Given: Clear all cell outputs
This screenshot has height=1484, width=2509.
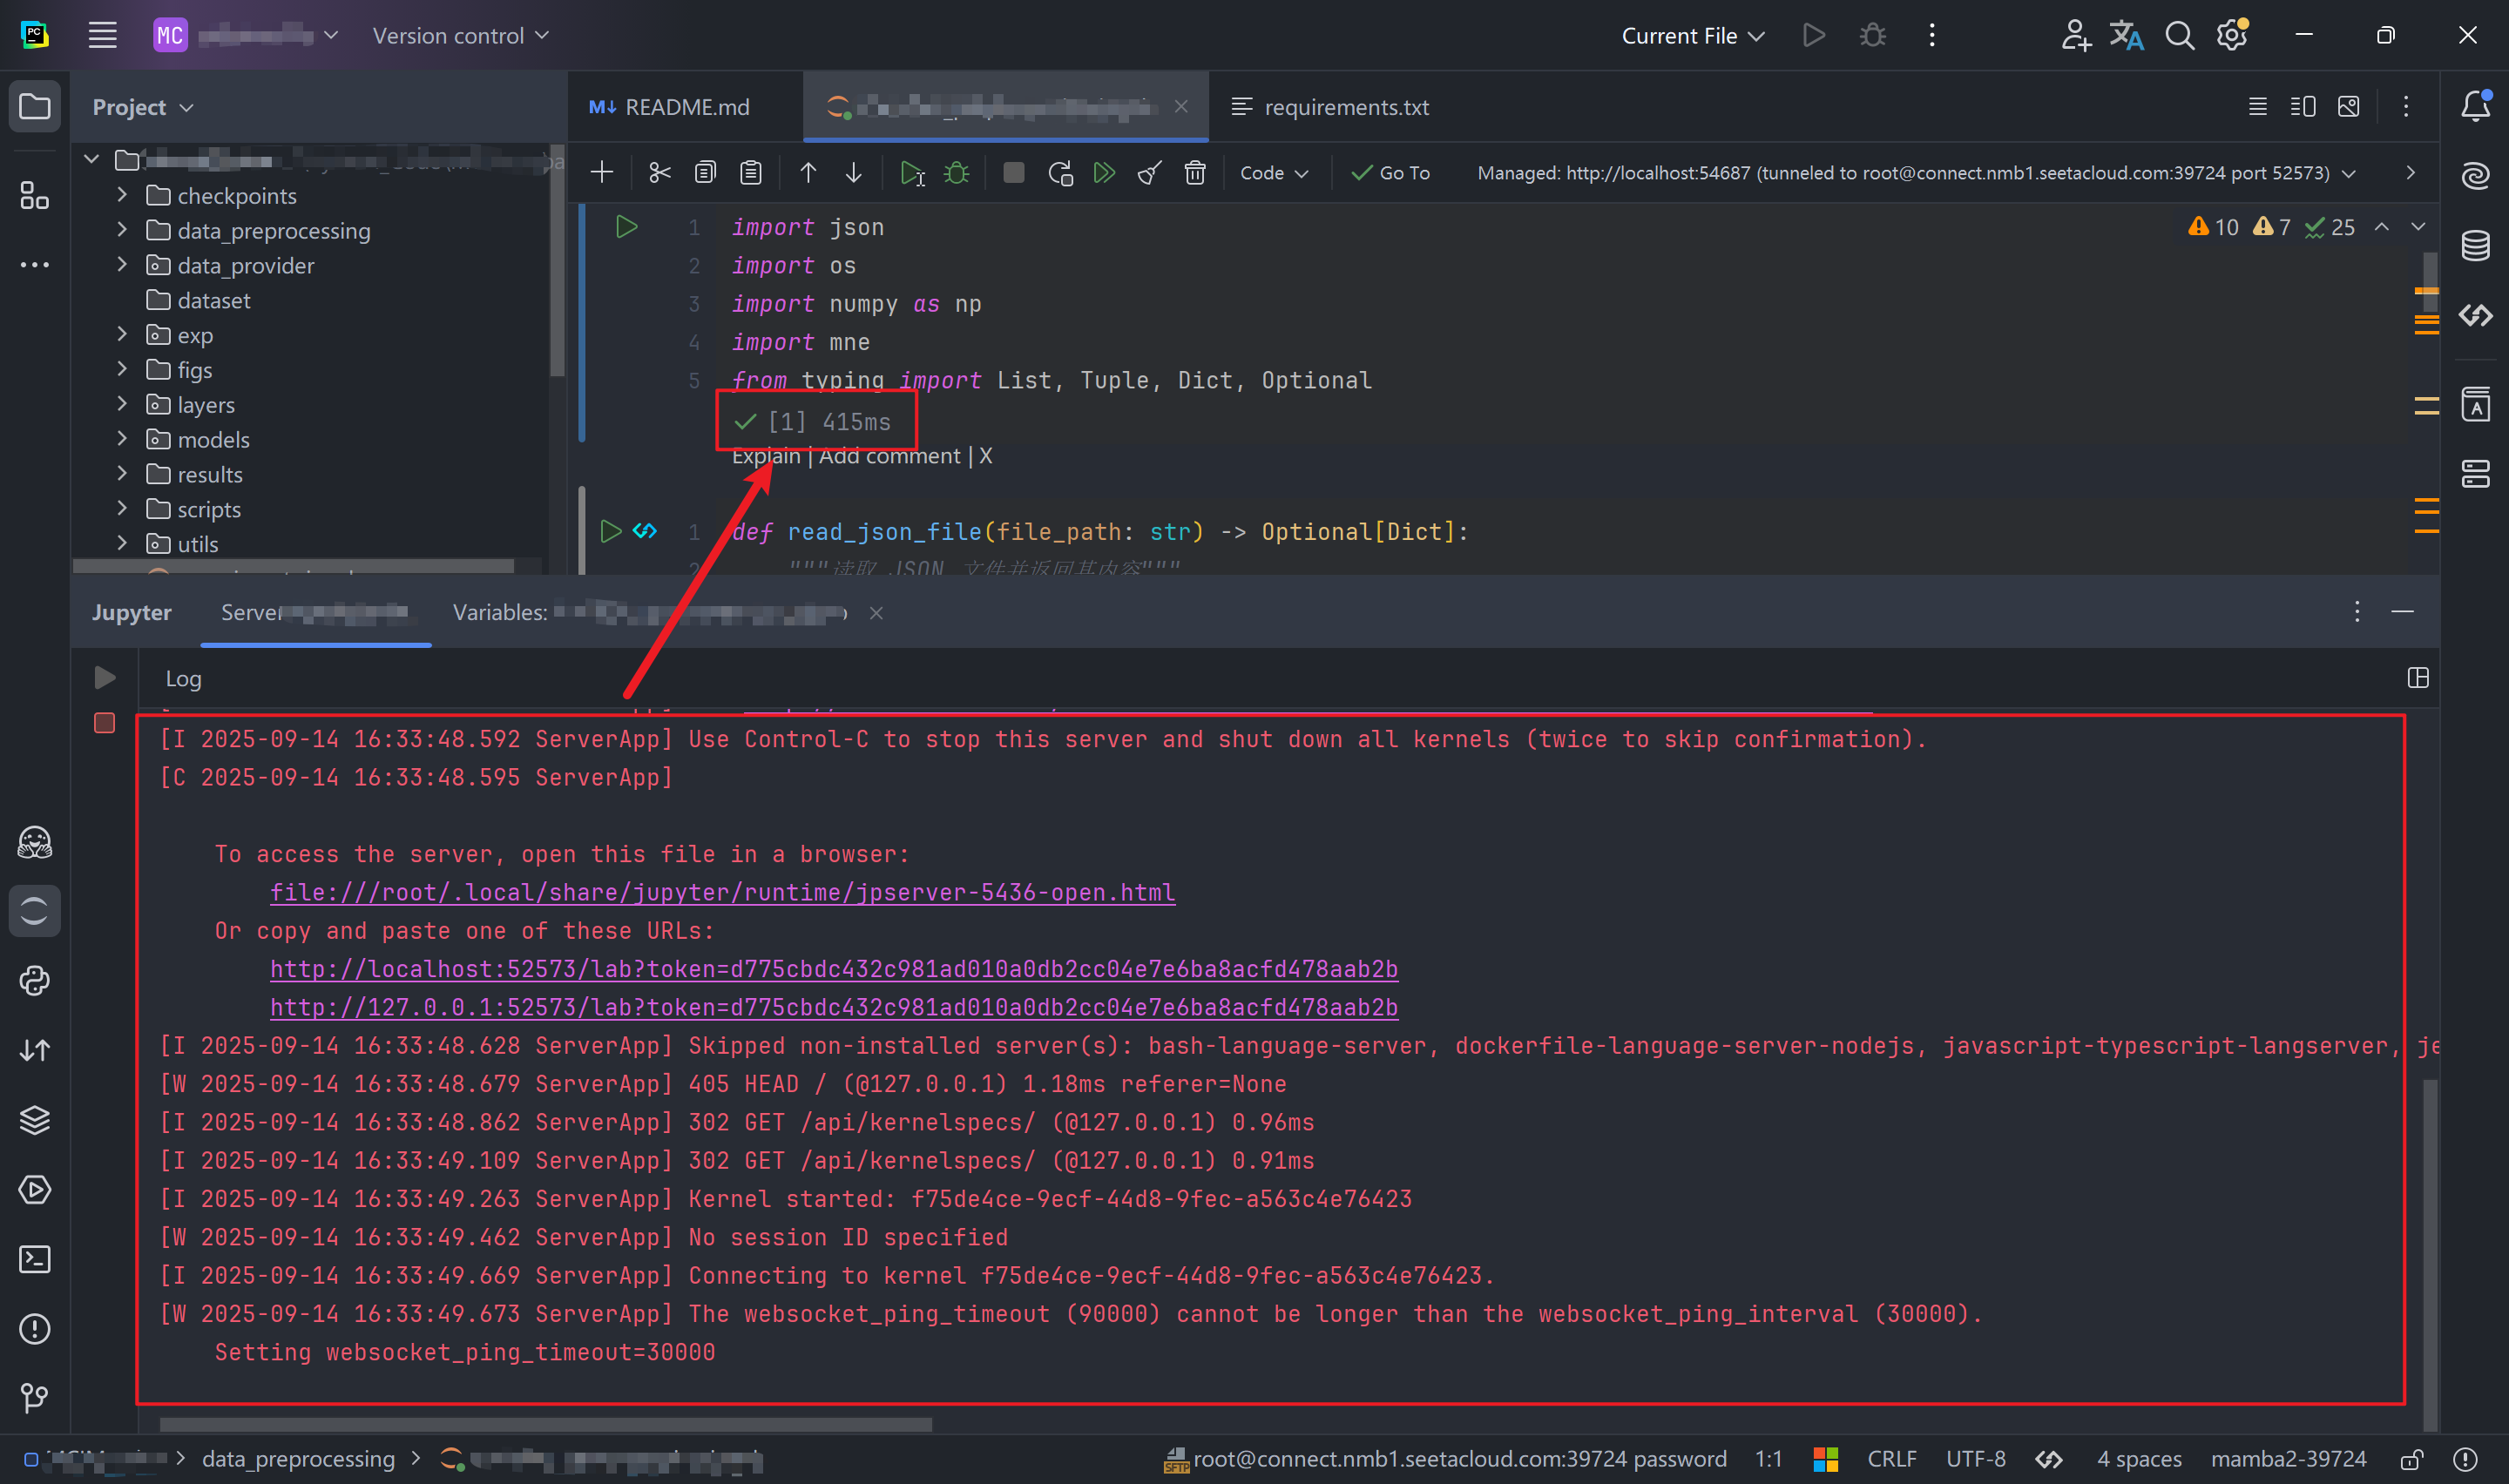Looking at the screenshot, I should (1149, 173).
